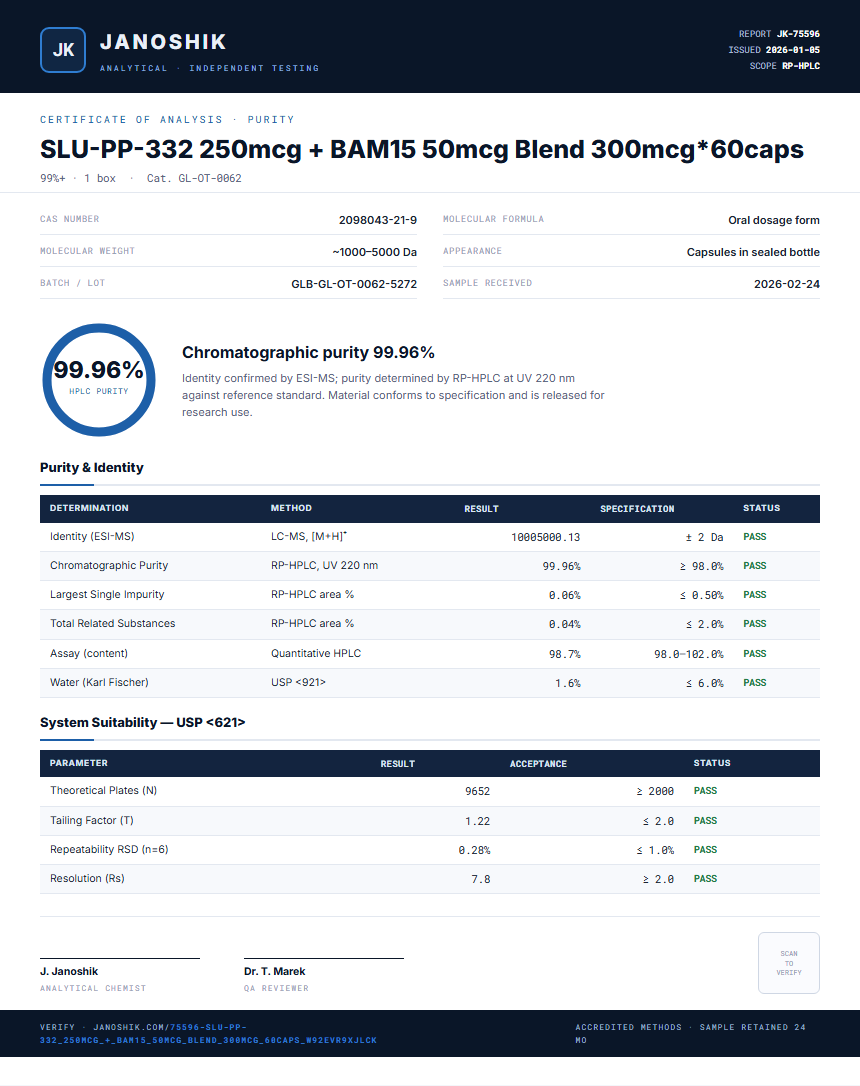Click PASS status for Water (Karl Fischer)
Screen dimensions: 860x1086
[755, 683]
